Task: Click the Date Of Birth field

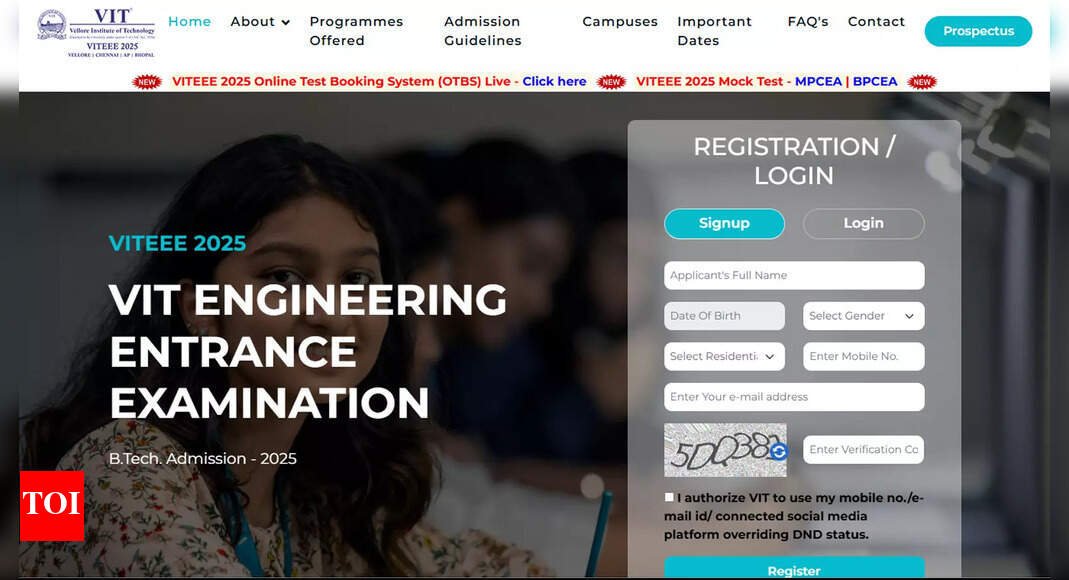Action: point(724,316)
